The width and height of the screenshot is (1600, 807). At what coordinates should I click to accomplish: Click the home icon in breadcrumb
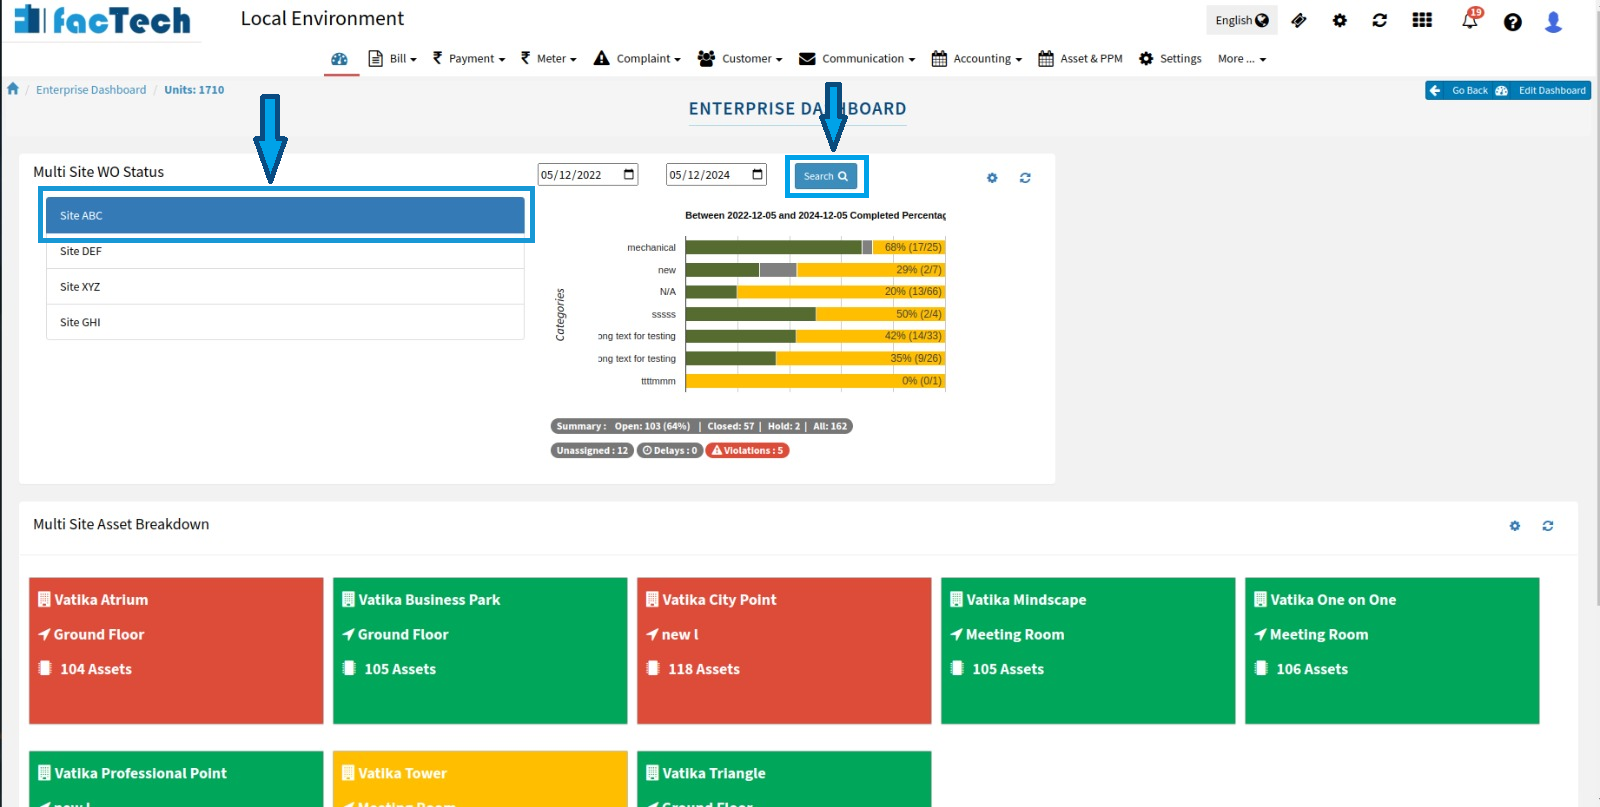13,89
